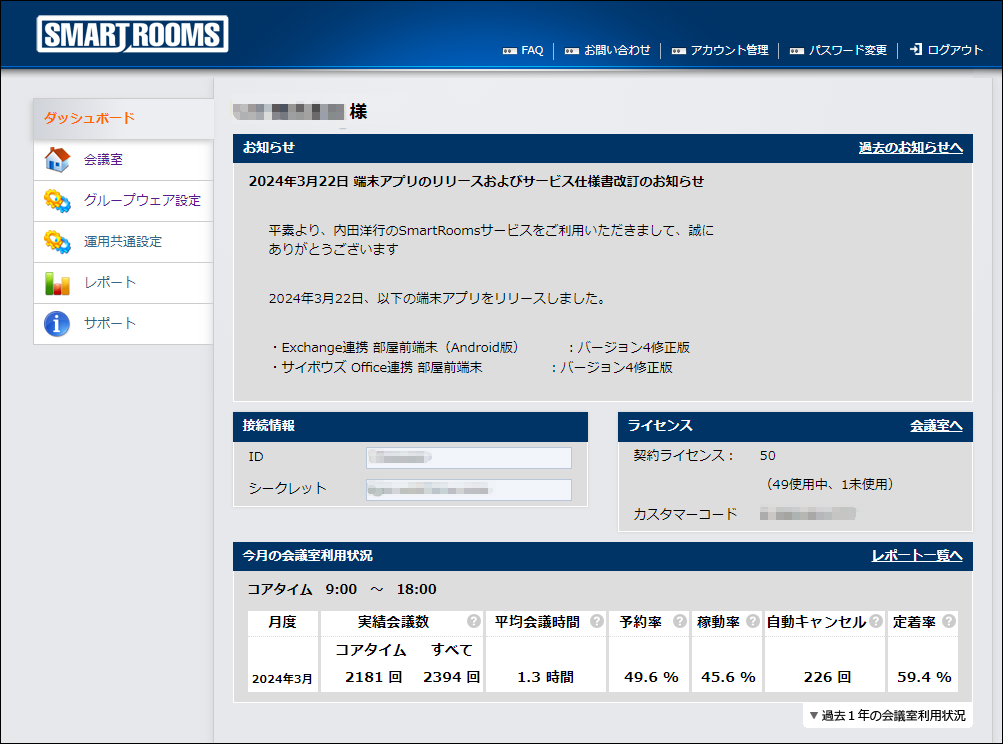
Task: Click the help icon next to 定着率
Action: coord(948,622)
